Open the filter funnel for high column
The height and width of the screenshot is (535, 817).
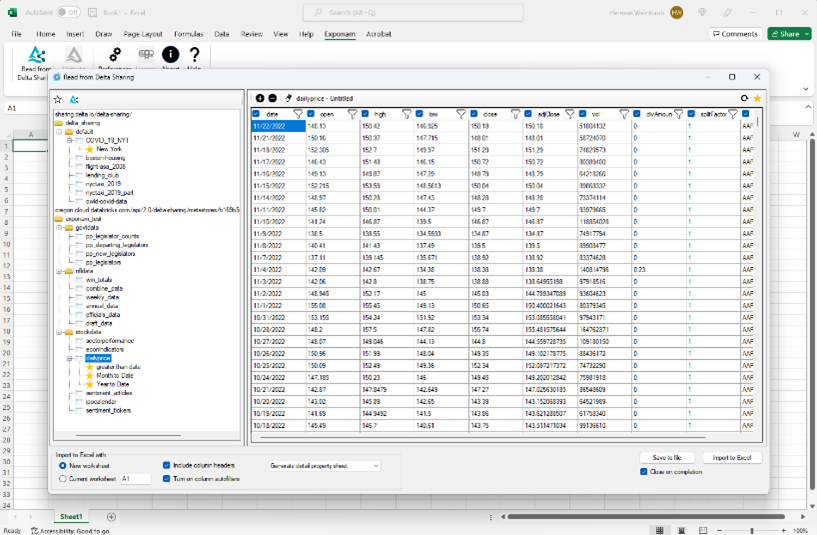tap(406, 114)
